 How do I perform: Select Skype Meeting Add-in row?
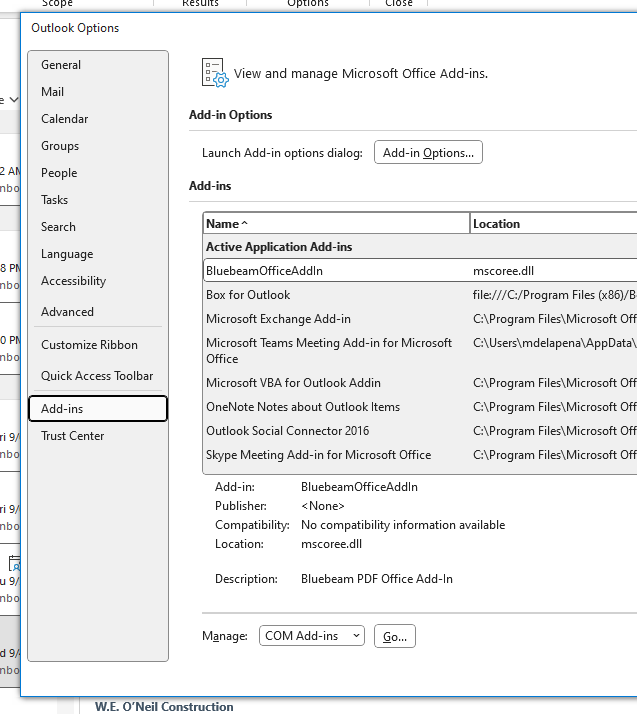(420, 455)
